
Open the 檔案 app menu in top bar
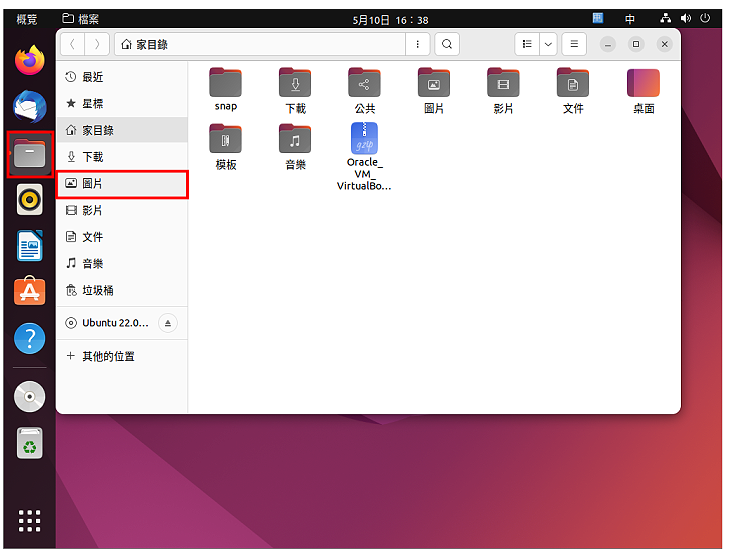pos(81,19)
